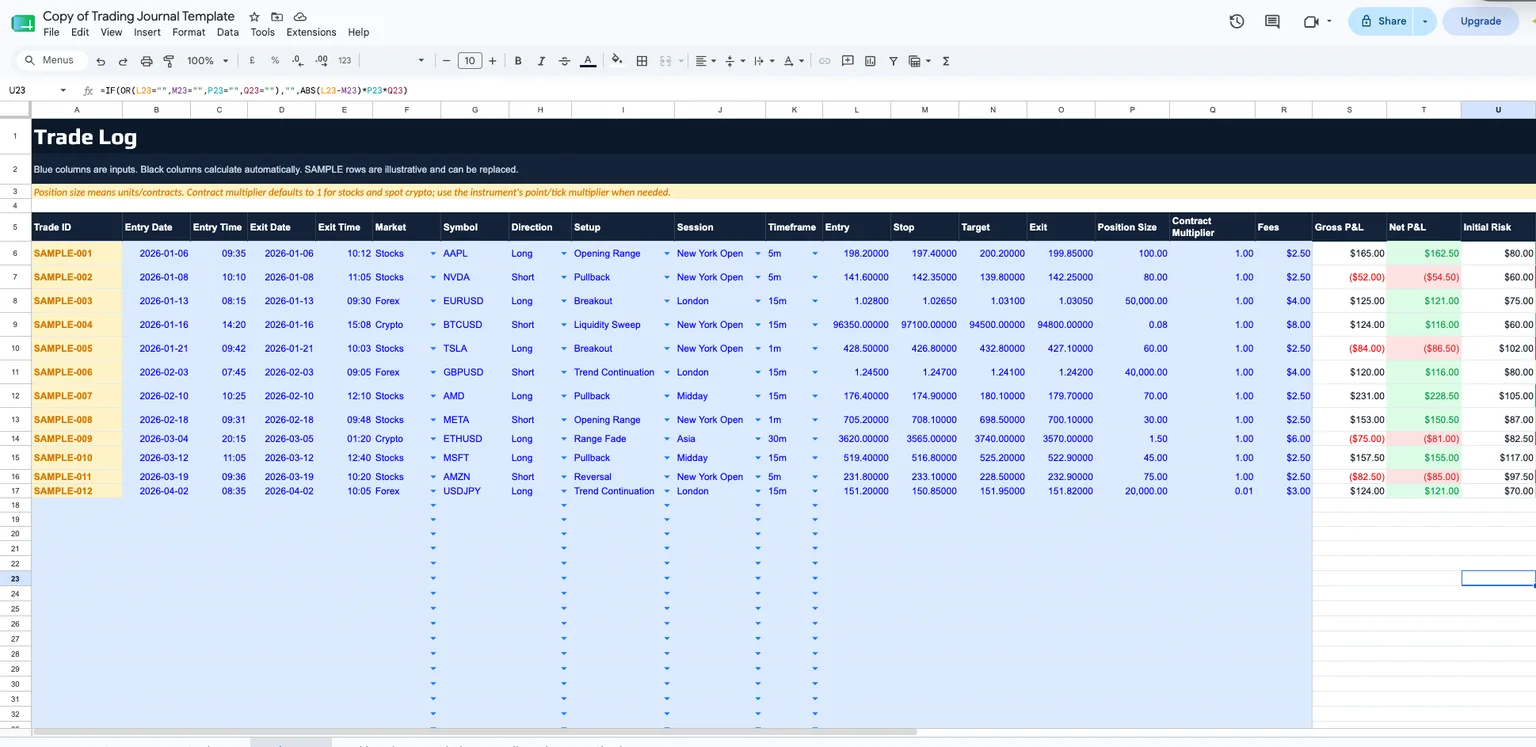
Task: Open Market dropdown in SAMPLE-001 row
Action: point(433,254)
